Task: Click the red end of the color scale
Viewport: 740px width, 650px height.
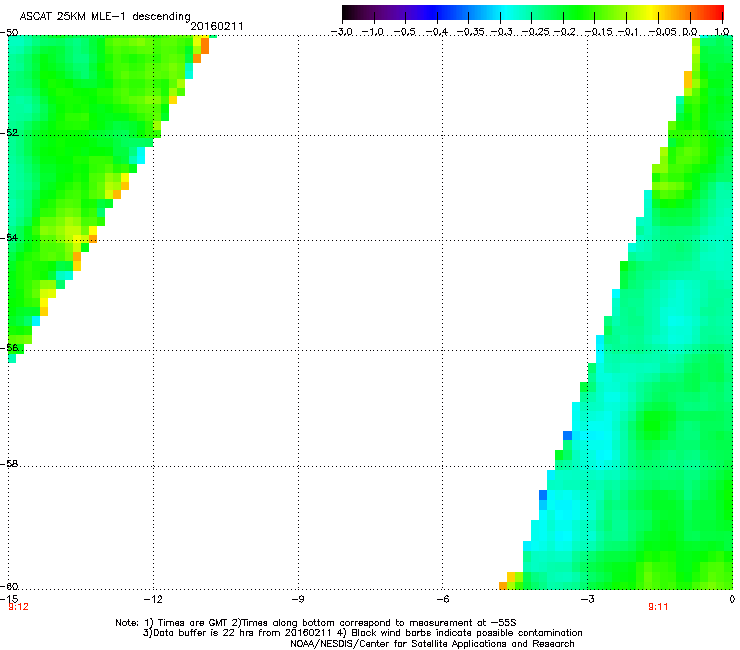Action: [715, 12]
